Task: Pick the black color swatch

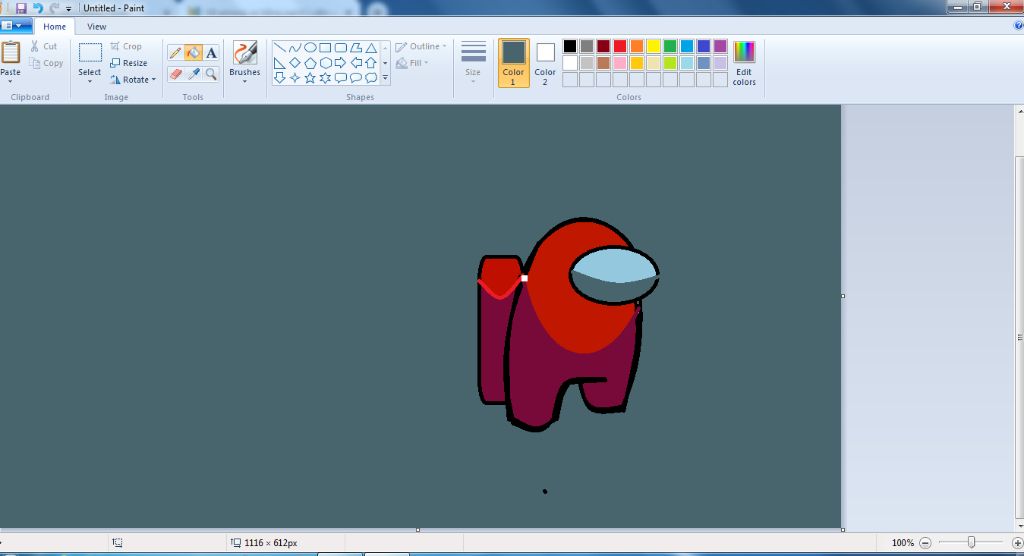Action: coord(570,46)
